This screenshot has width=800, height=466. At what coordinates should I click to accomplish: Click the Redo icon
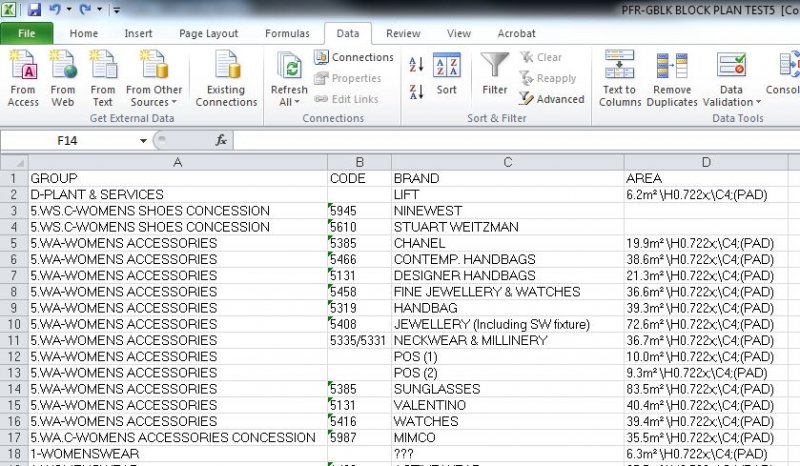point(85,9)
